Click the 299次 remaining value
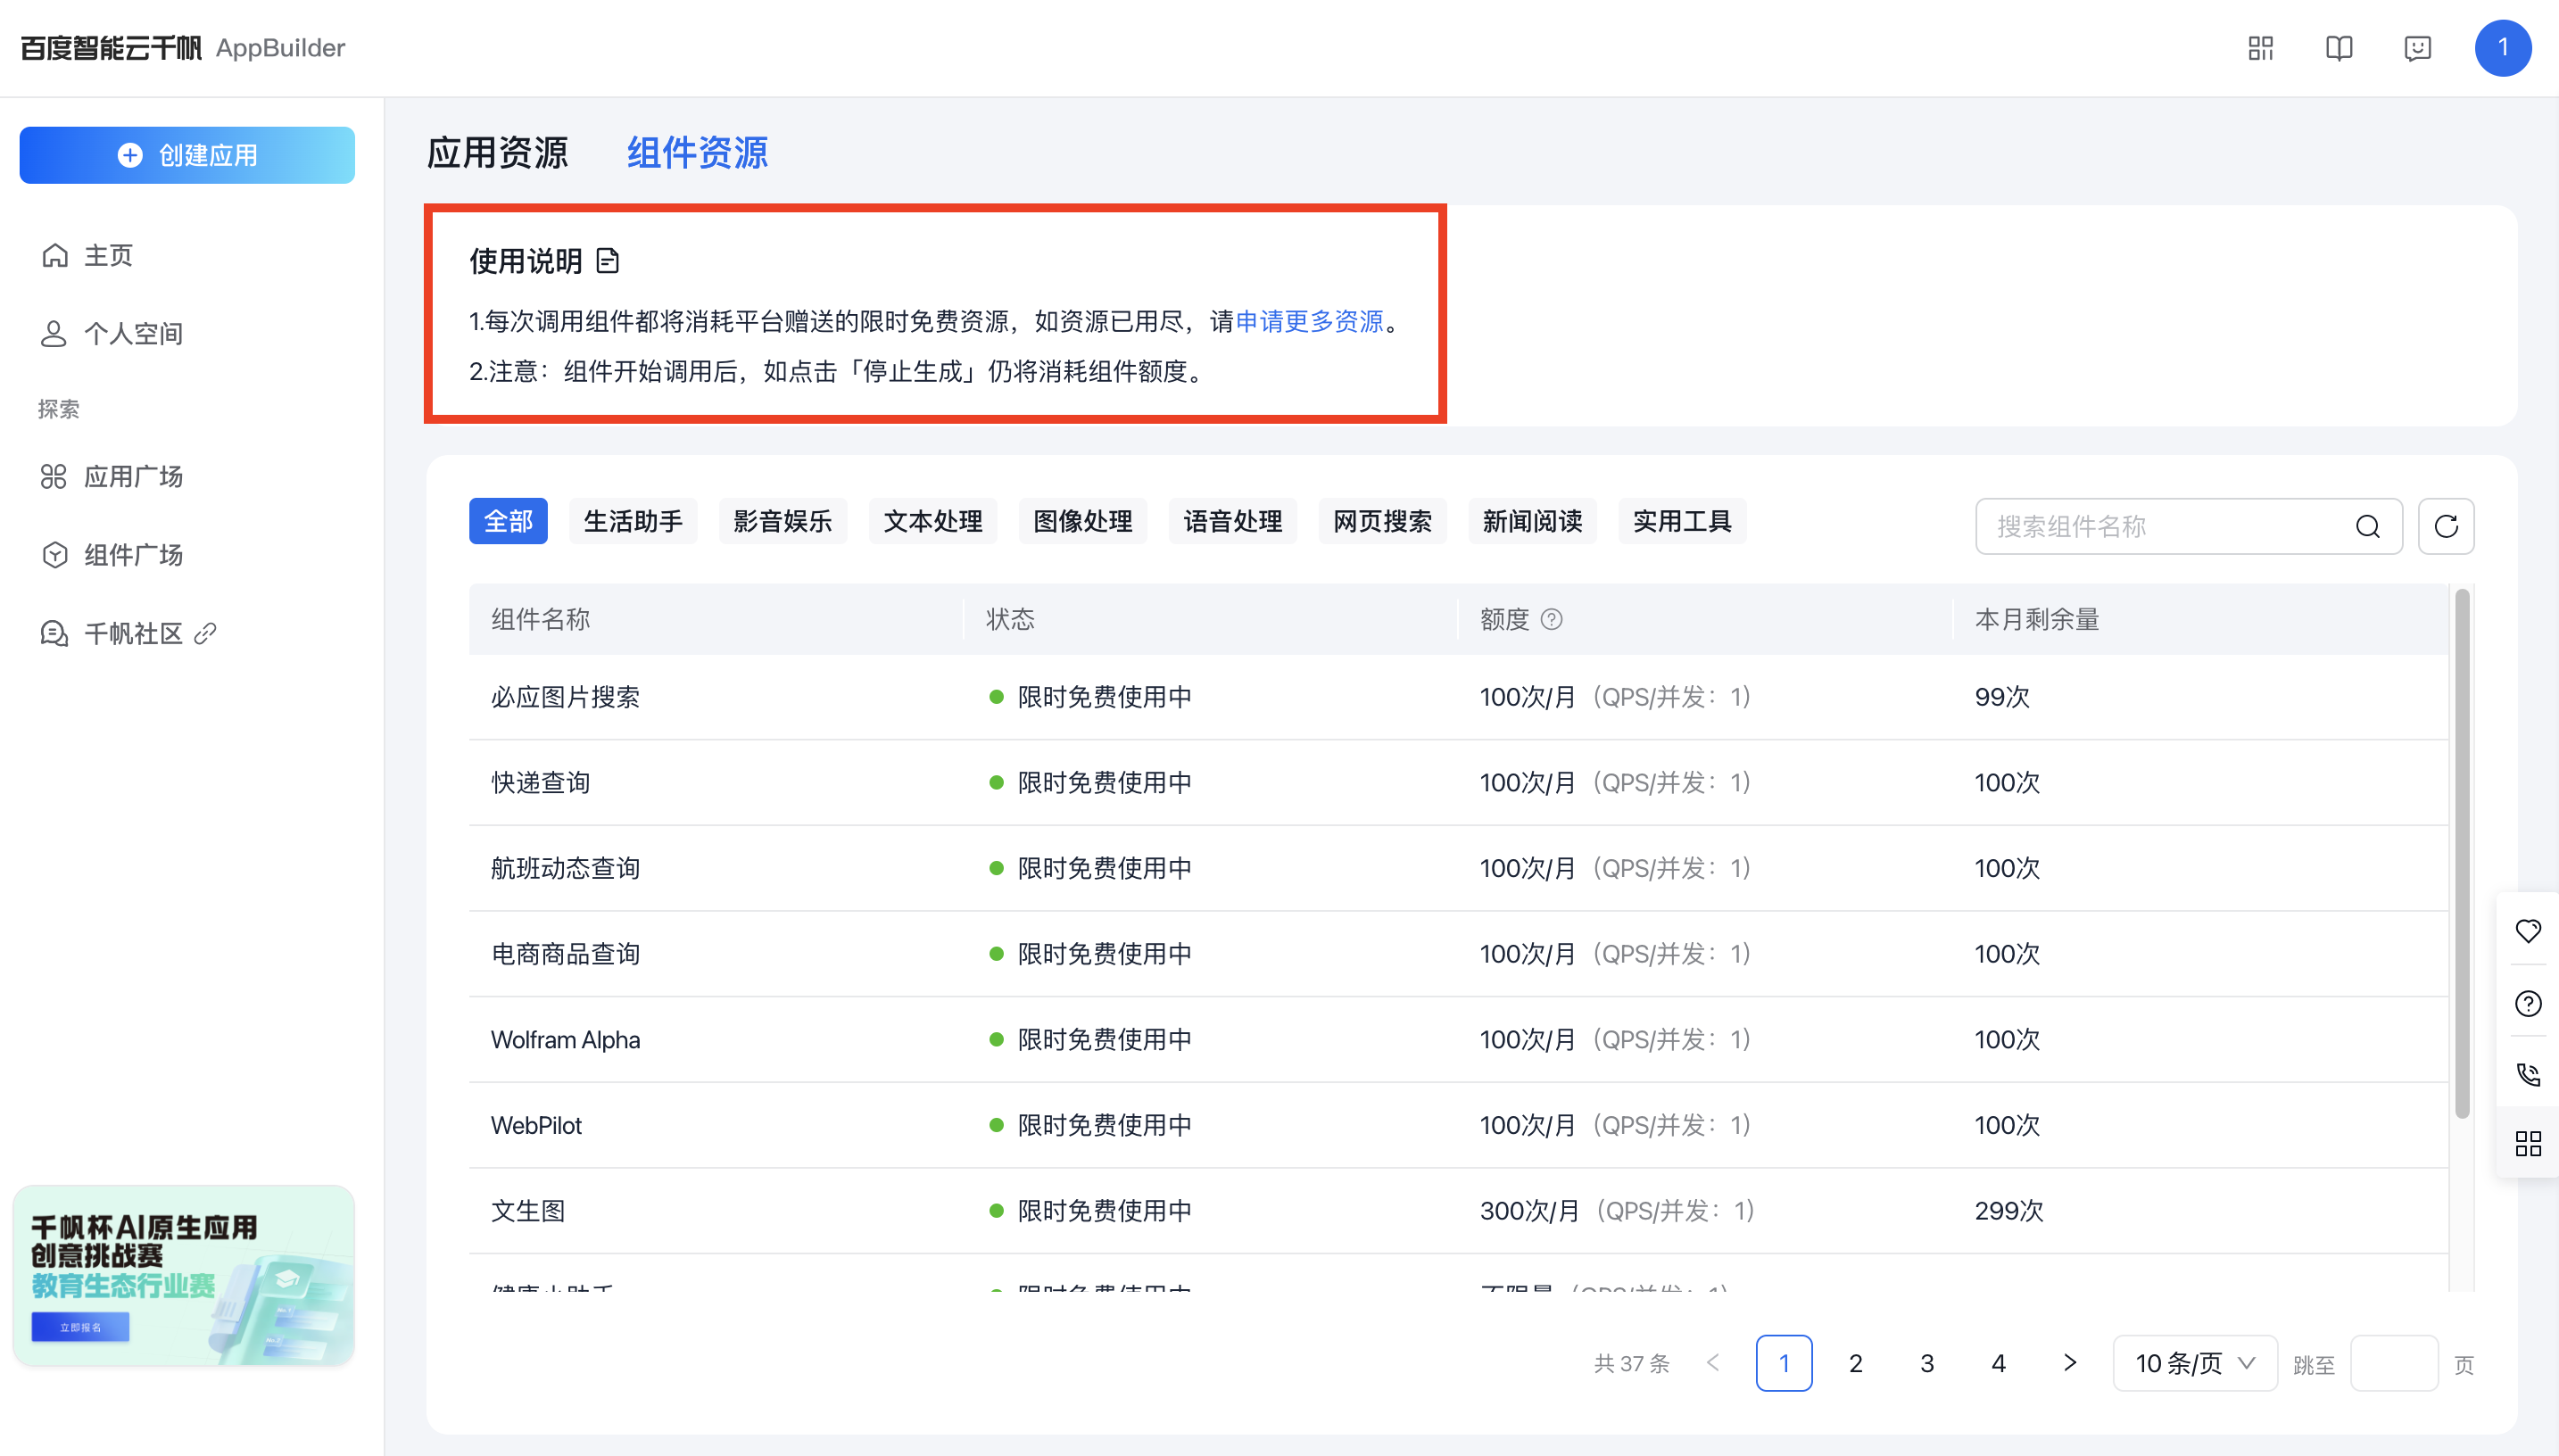2559x1456 pixels. (x=2009, y=1211)
